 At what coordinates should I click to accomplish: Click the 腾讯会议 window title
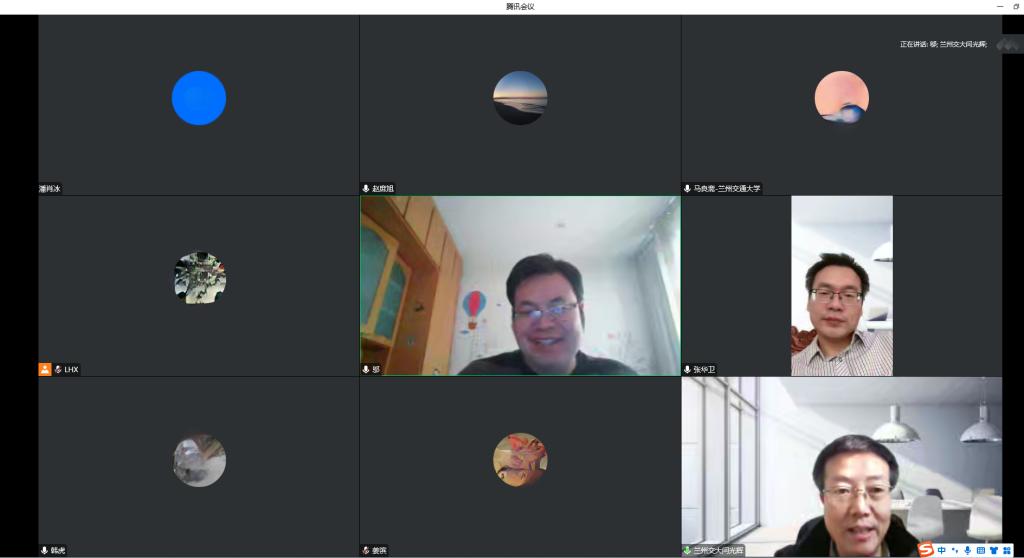[520, 6]
